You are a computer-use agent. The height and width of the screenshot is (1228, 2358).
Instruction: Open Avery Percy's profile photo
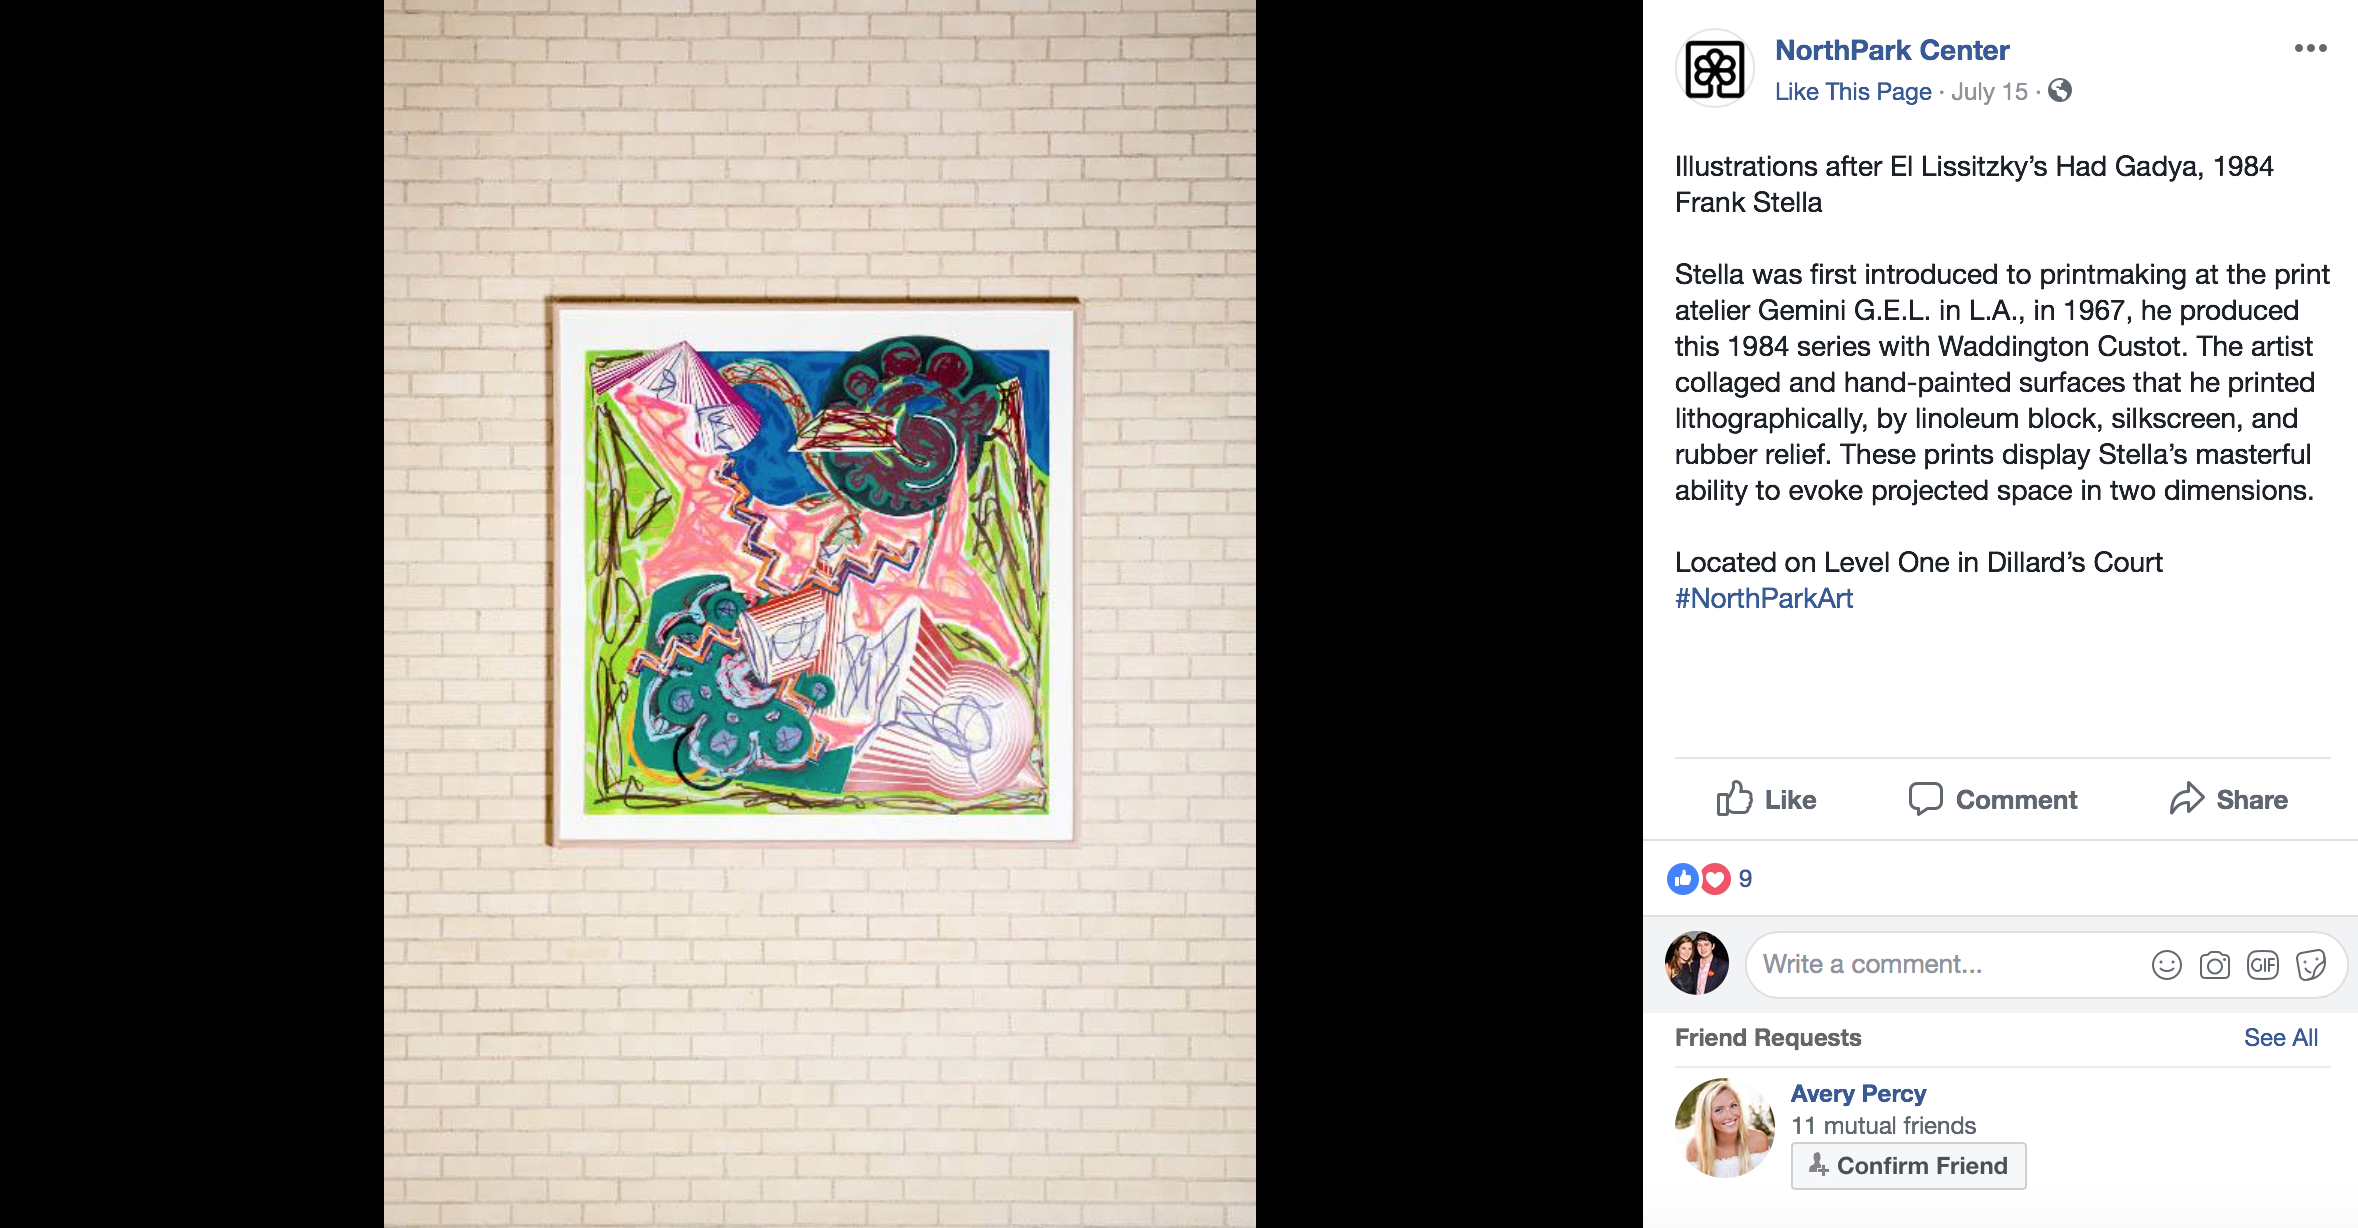click(x=1725, y=1128)
